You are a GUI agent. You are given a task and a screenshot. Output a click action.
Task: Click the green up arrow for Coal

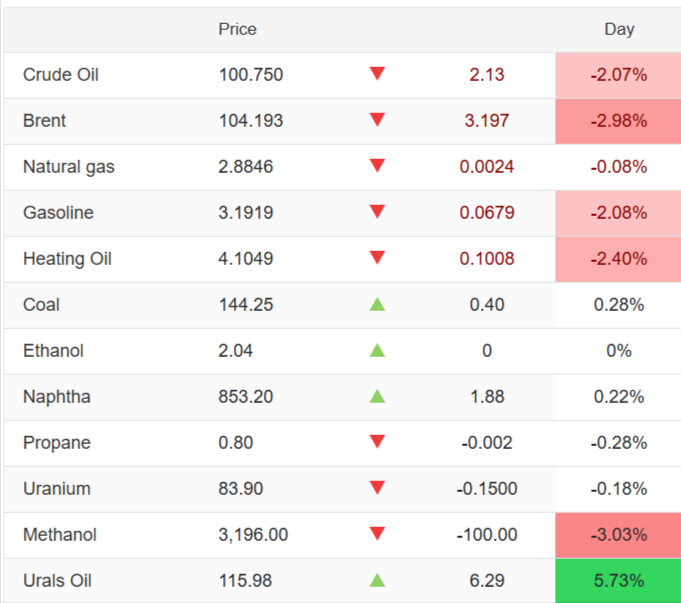(x=377, y=304)
